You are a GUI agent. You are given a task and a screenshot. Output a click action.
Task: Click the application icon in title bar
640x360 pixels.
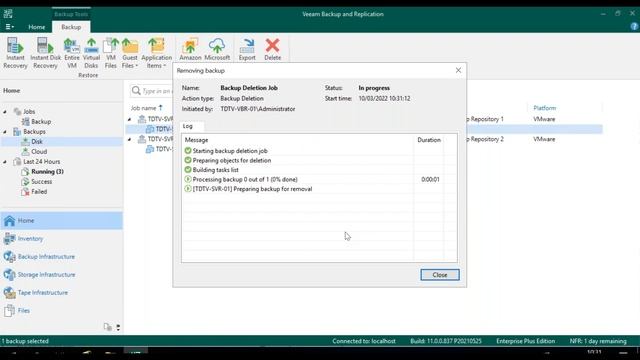point(8,13)
